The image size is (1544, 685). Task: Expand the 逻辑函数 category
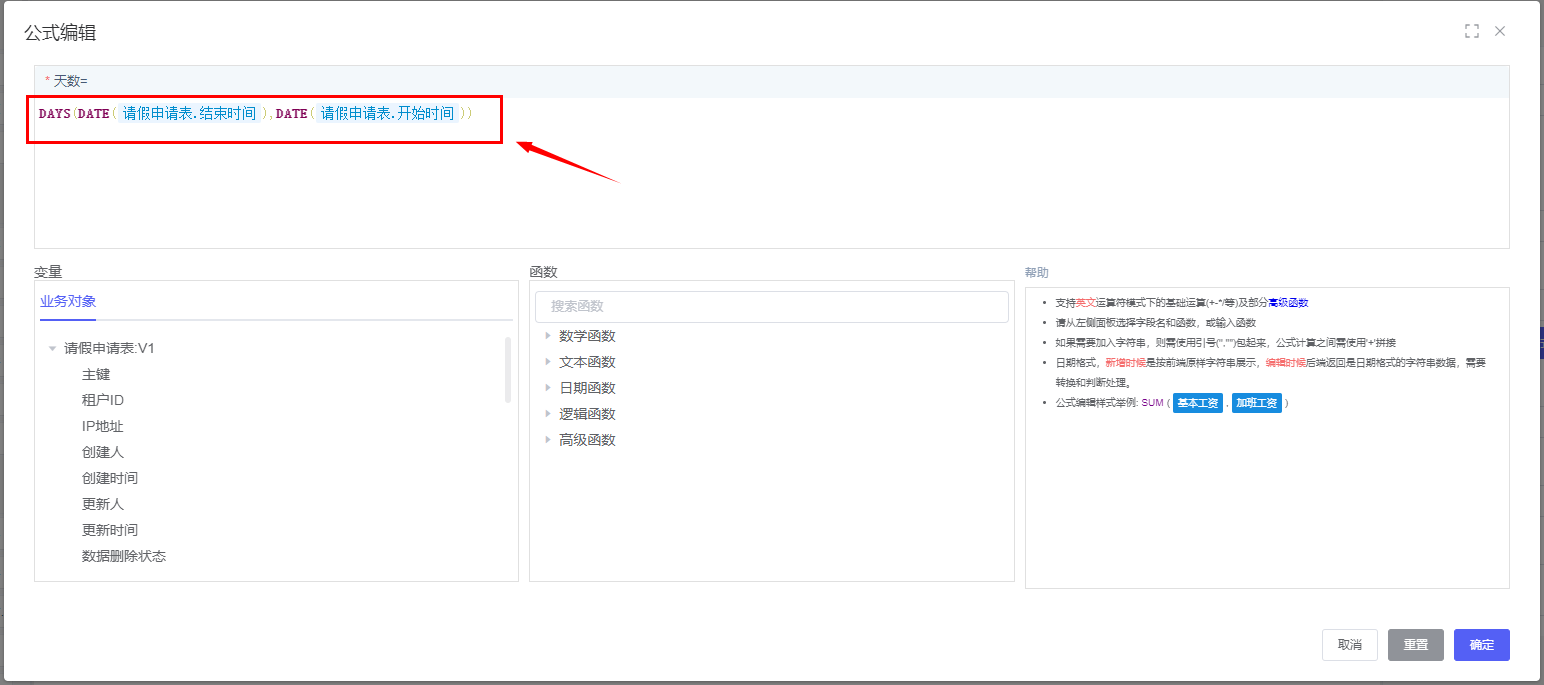pyautogui.click(x=548, y=414)
